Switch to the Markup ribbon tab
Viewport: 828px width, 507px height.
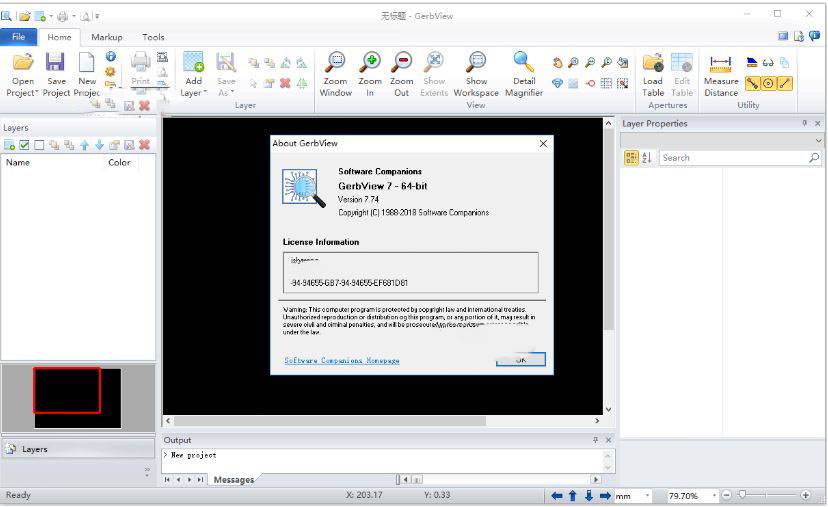[x=107, y=37]
